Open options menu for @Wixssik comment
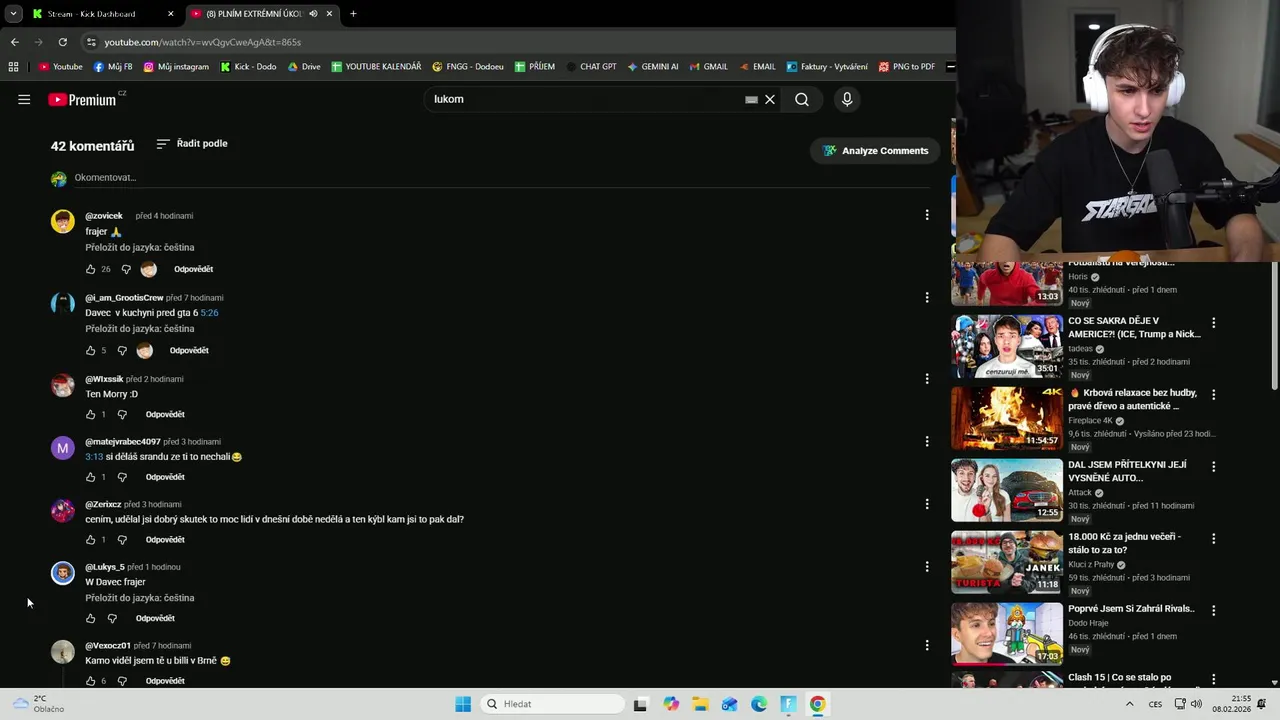The image size is (1280, 720). click(927, 379)
